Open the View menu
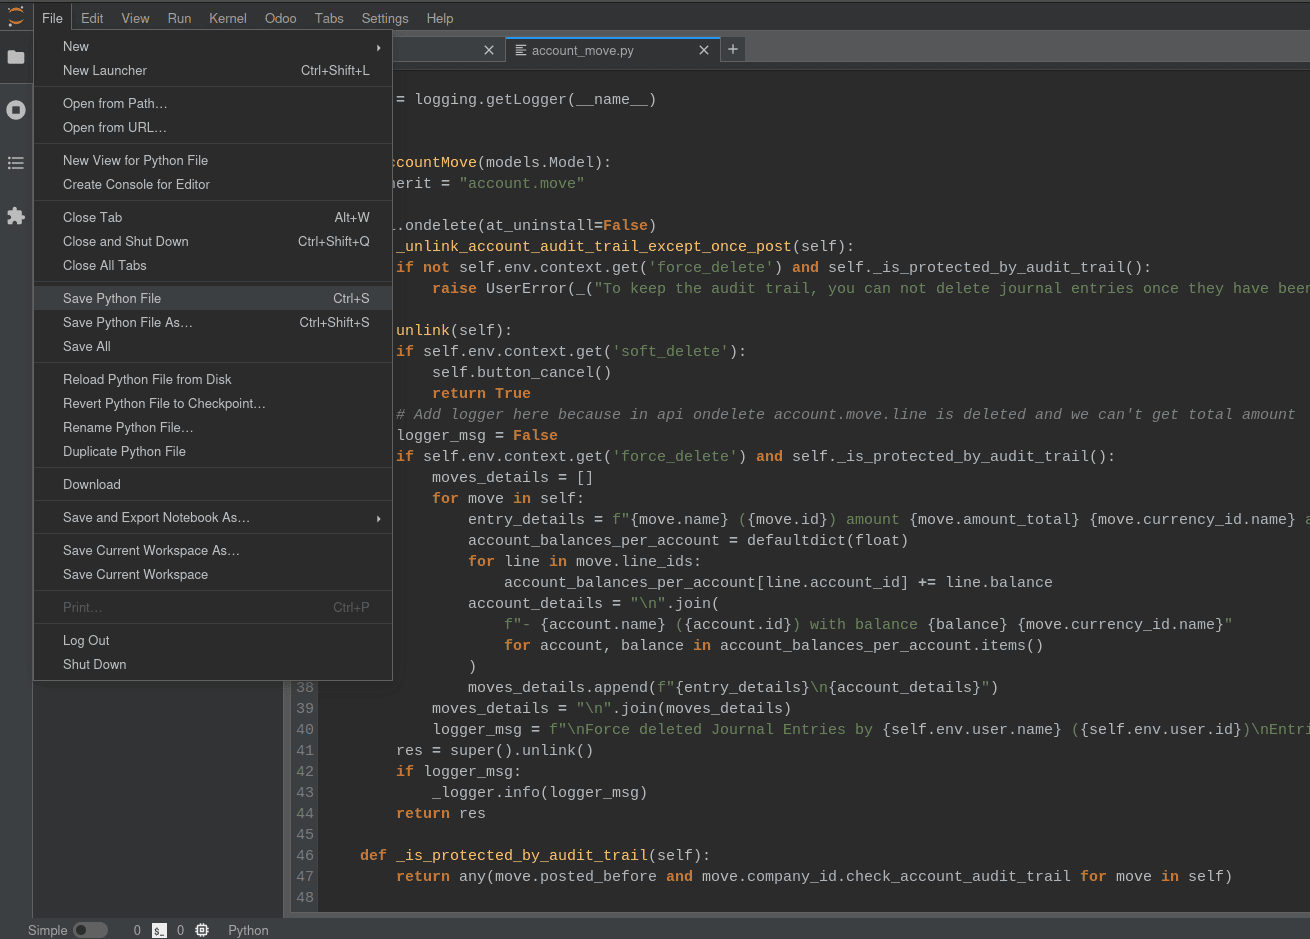This screenshot has width=1310, height=939. 135,18
